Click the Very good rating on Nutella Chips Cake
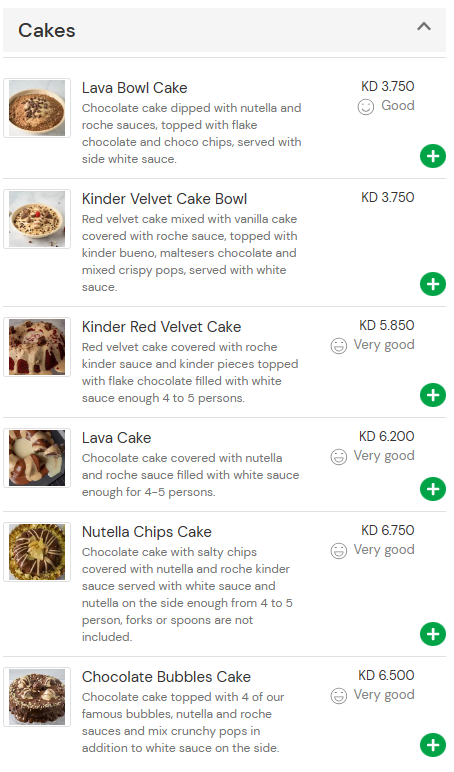The height and width of the screenshot is (772, 454). pyautogui.click(x=373, y=550)
